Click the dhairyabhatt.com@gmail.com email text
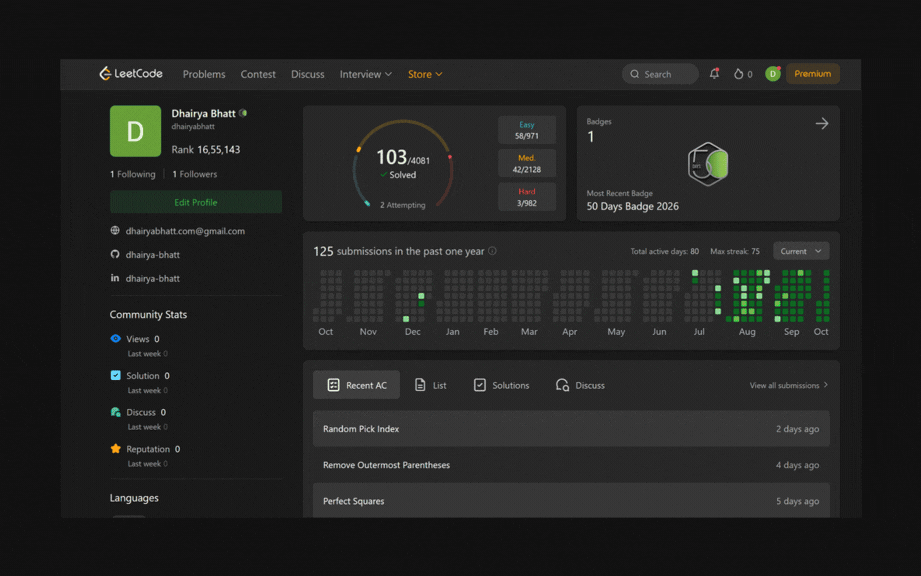The height and width of the screenshot is (576, 921). pyautogui.click(x=185, y=231)
